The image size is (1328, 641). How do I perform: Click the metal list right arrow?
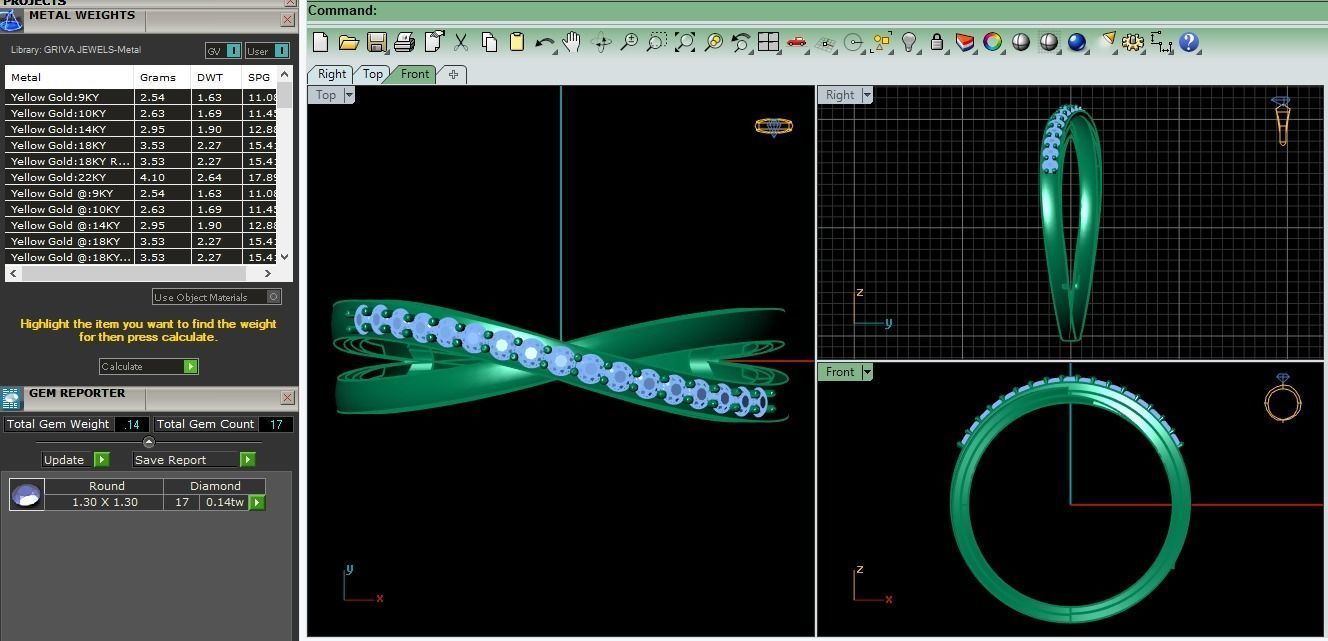[267, 273]
